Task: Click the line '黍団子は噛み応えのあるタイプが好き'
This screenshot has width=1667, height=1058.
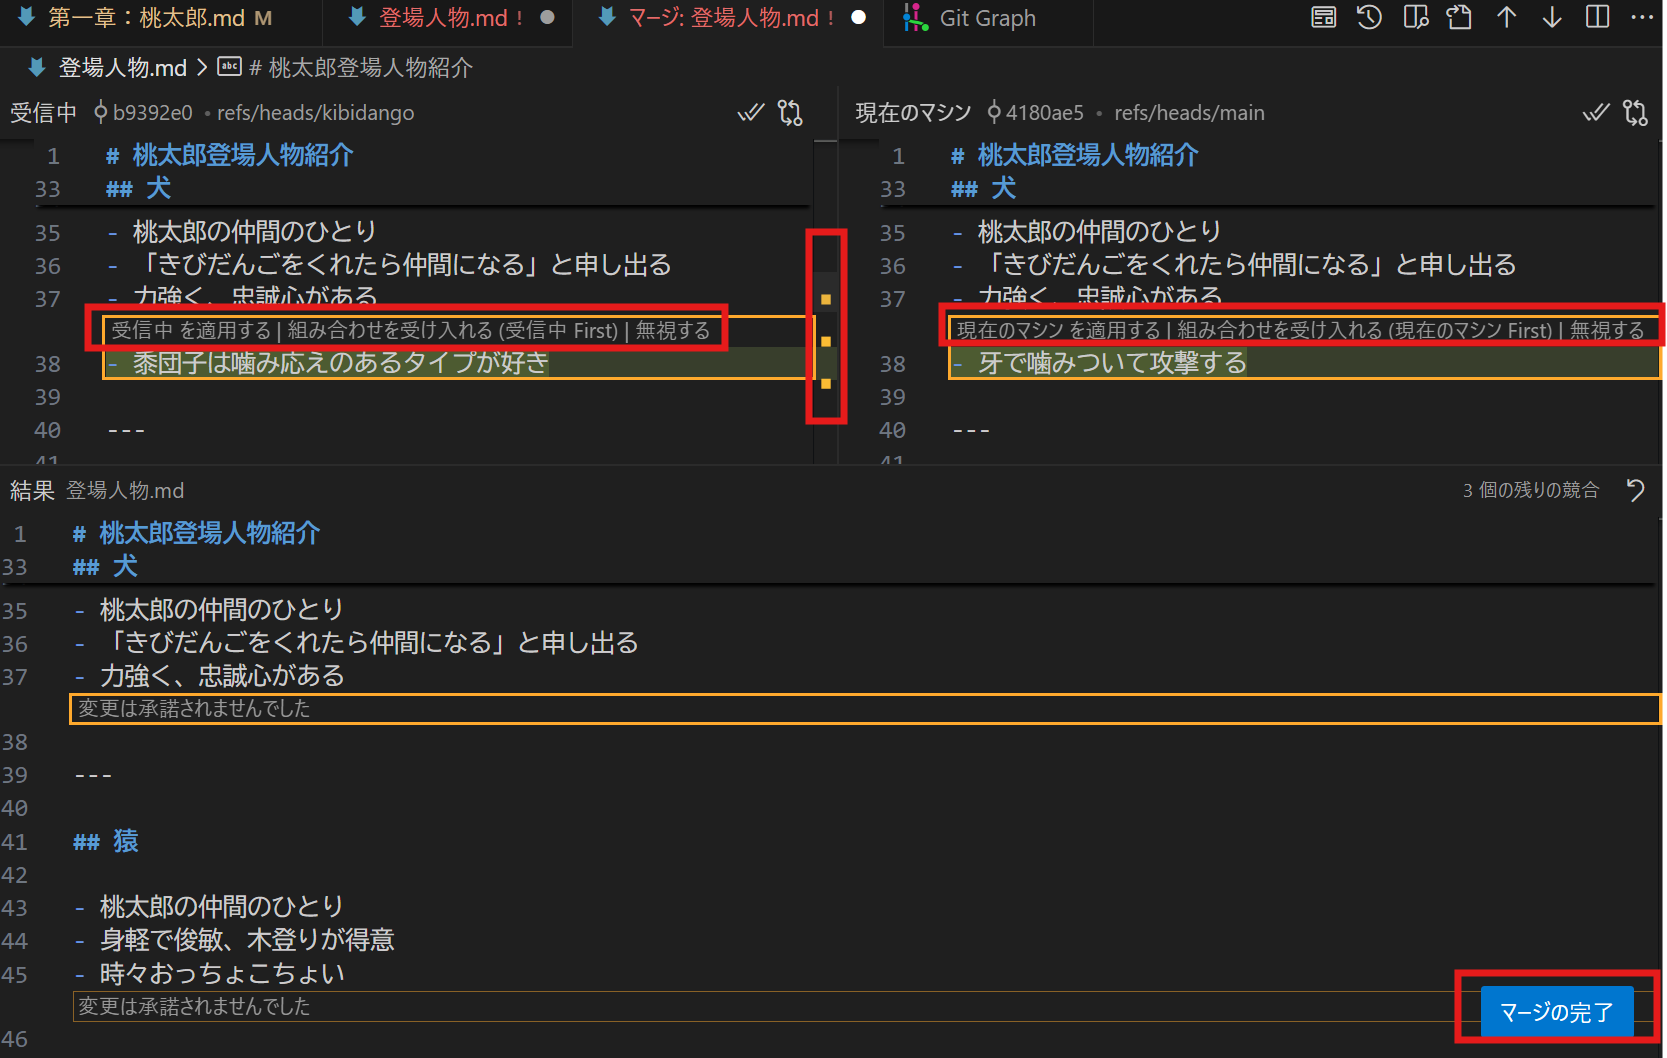Action: point(341,363)
